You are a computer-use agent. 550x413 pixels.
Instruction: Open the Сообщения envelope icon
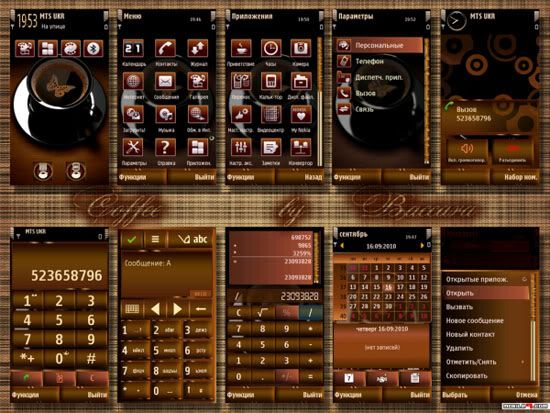point(165,81)
